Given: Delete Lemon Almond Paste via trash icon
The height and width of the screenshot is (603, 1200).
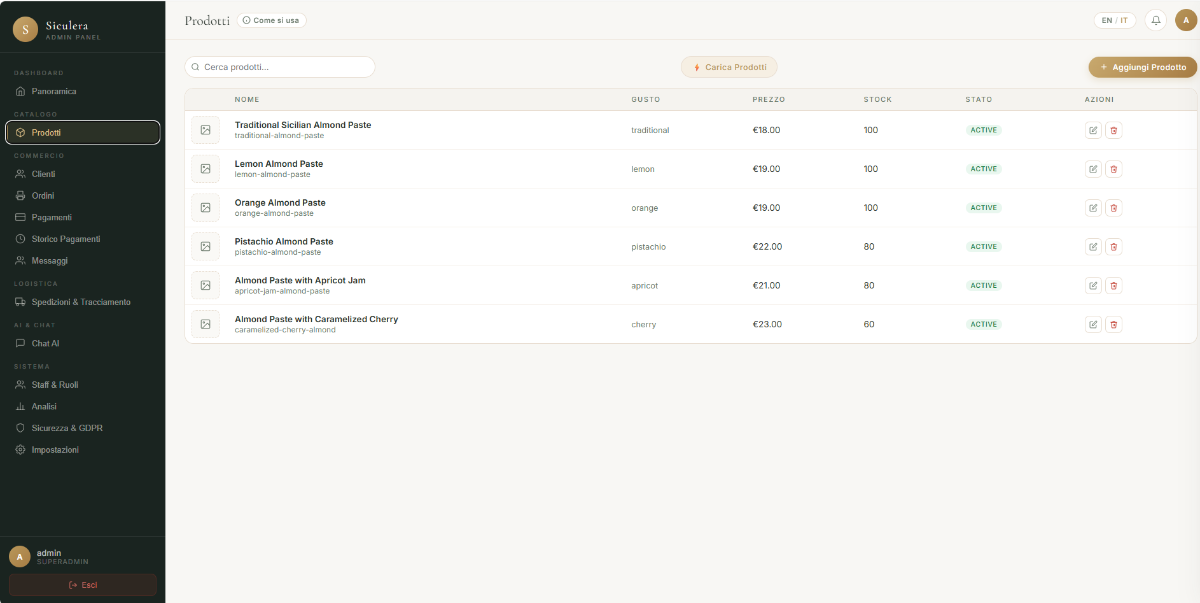Looking at the screenshot, I should tap(1114, 169).
